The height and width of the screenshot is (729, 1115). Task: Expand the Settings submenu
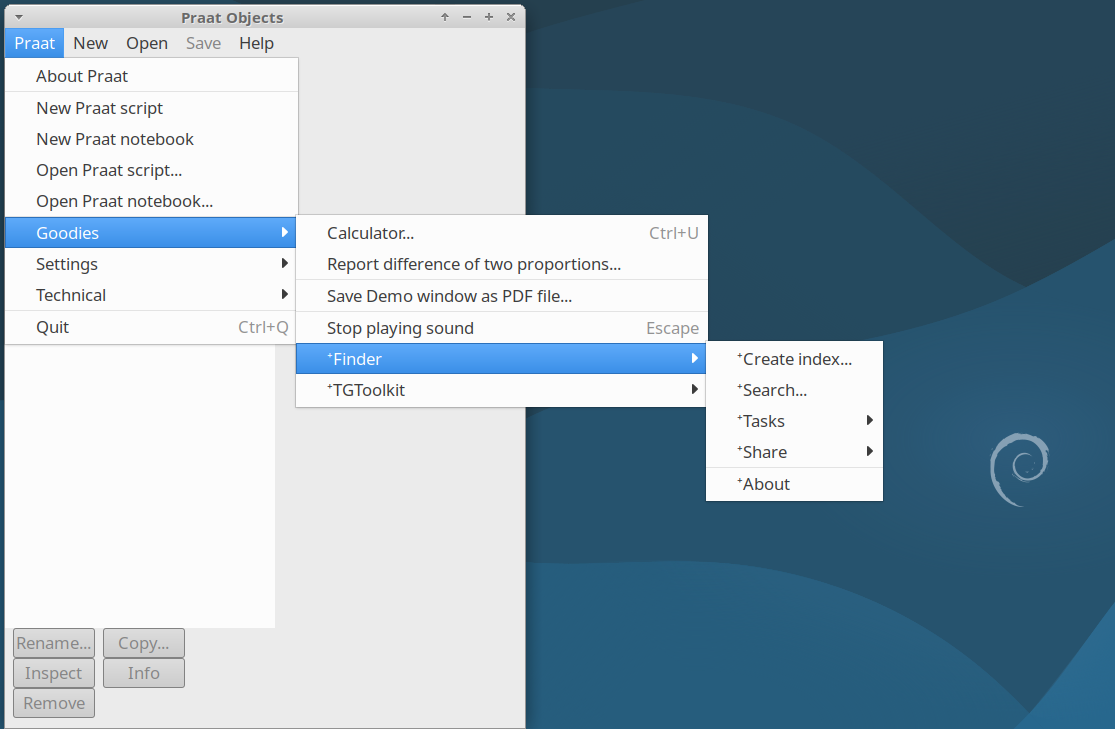pos(151,264)
